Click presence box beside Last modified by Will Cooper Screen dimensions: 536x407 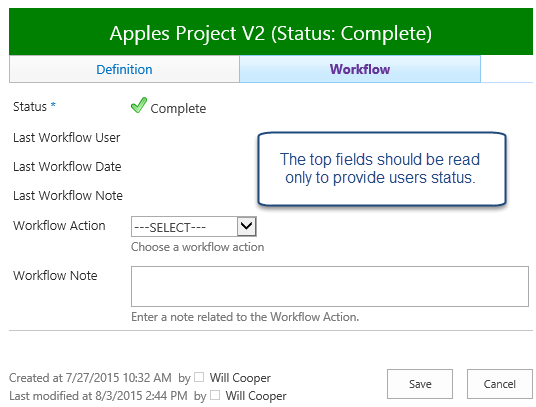tap(215, 395)
